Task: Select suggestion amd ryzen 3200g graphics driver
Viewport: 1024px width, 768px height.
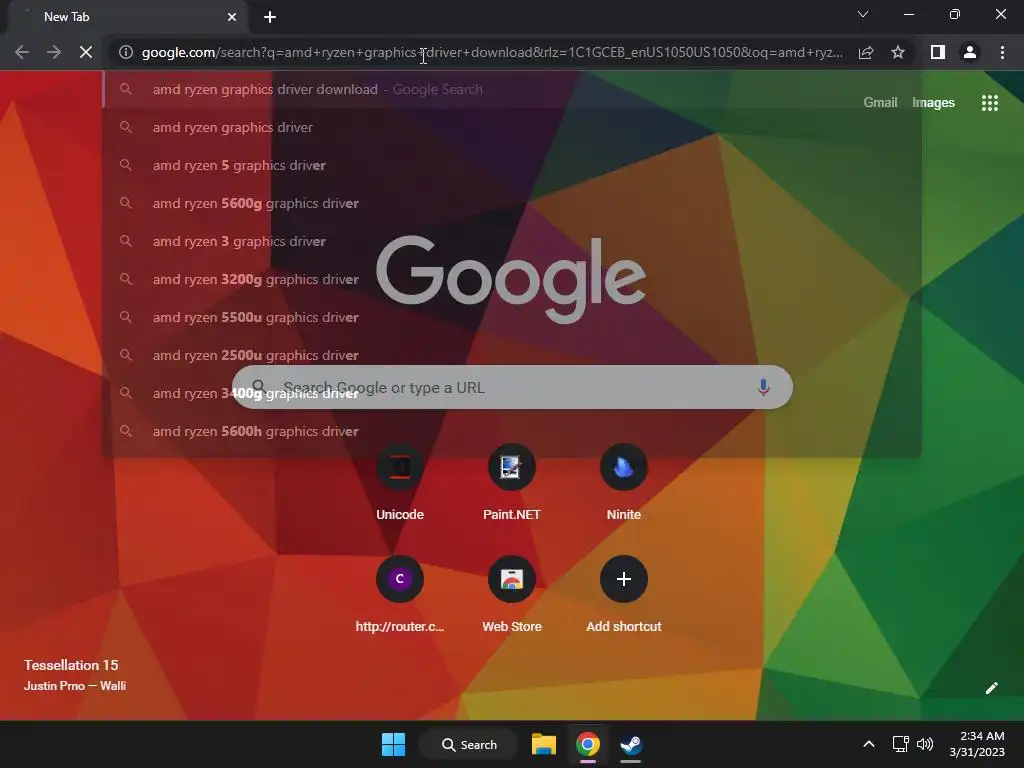Action: click(512, 279)
